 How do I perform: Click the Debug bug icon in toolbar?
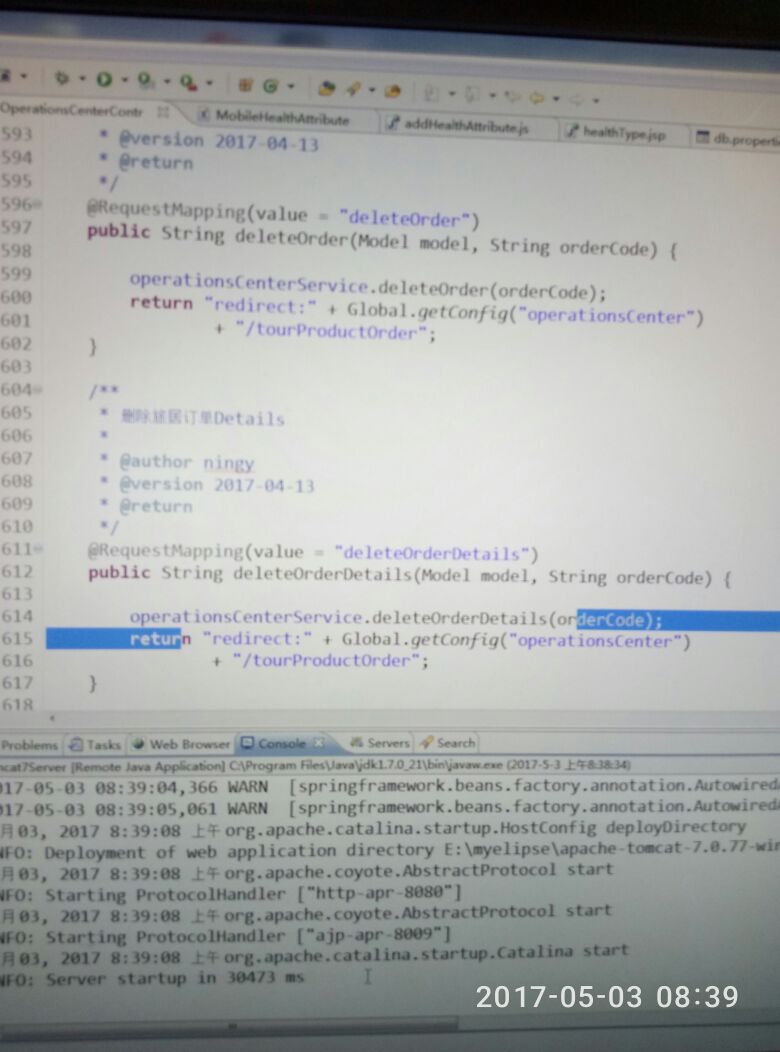coord(62,78)
